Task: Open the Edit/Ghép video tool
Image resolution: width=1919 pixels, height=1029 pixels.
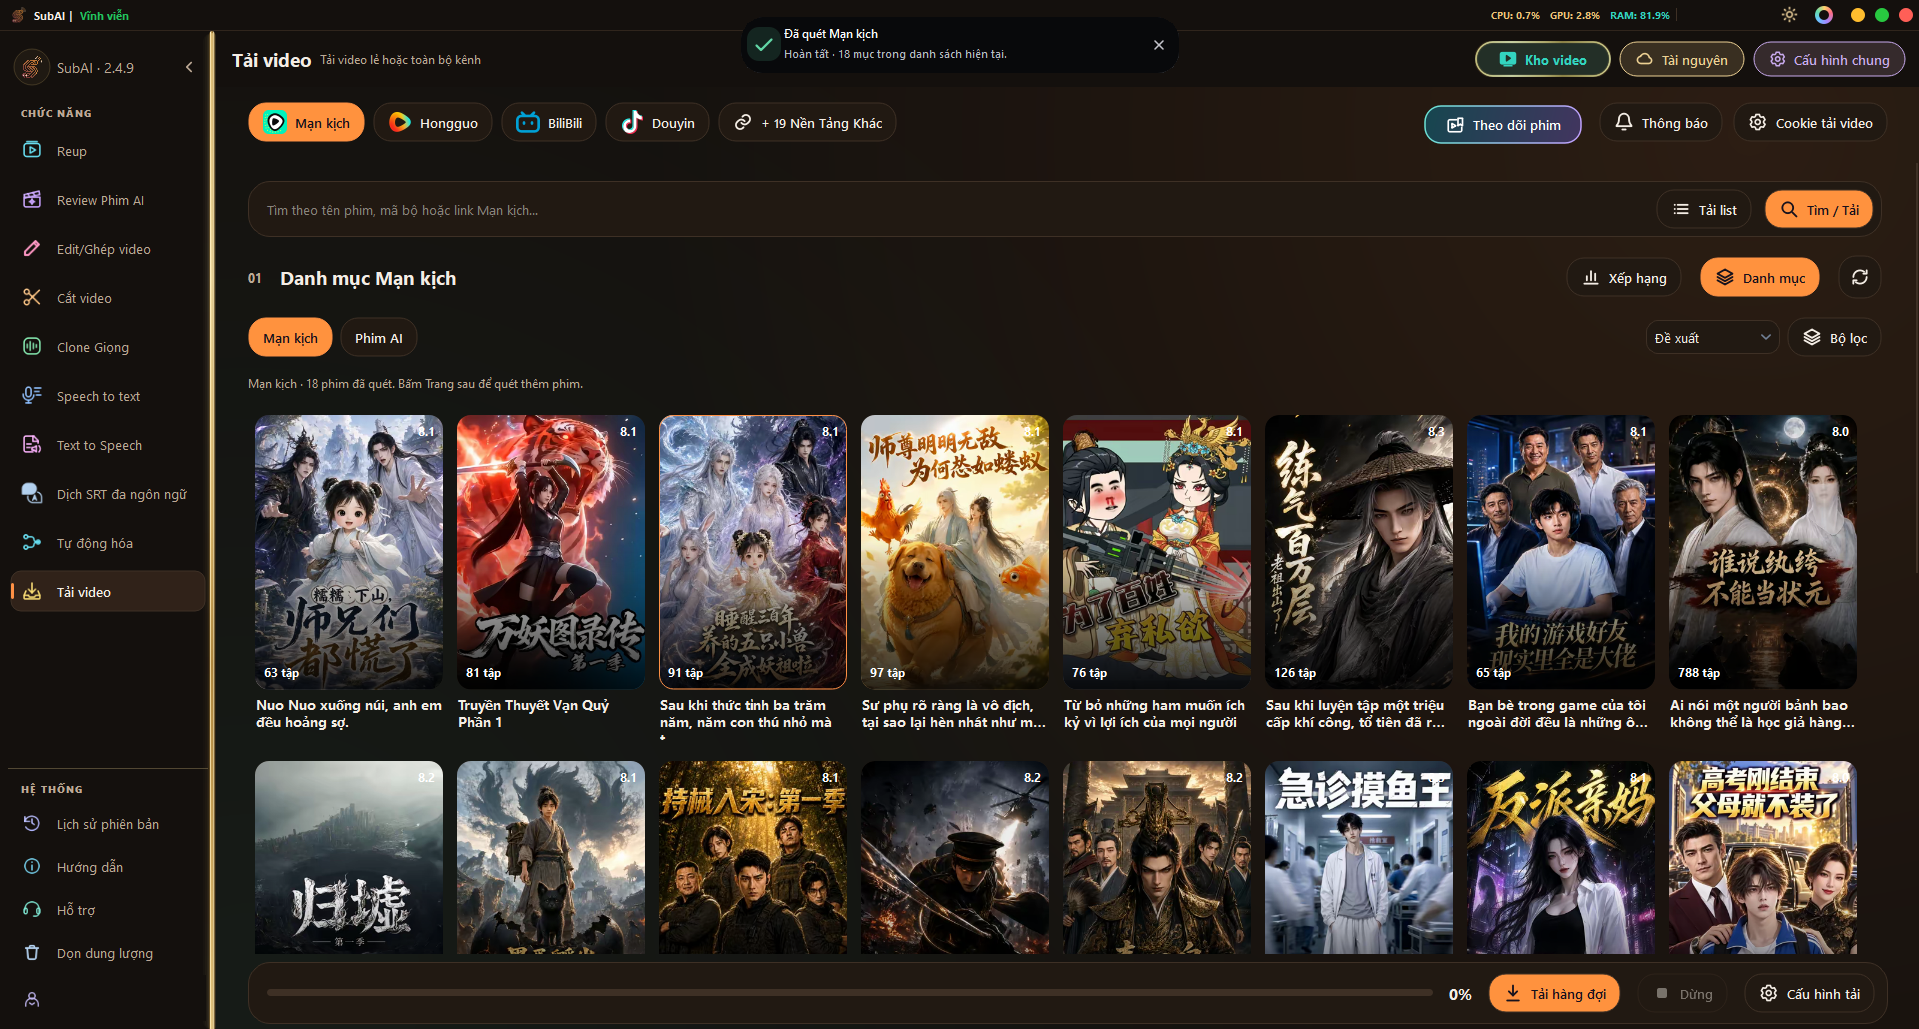Action: pyautogui.click(x=107, y=249)
